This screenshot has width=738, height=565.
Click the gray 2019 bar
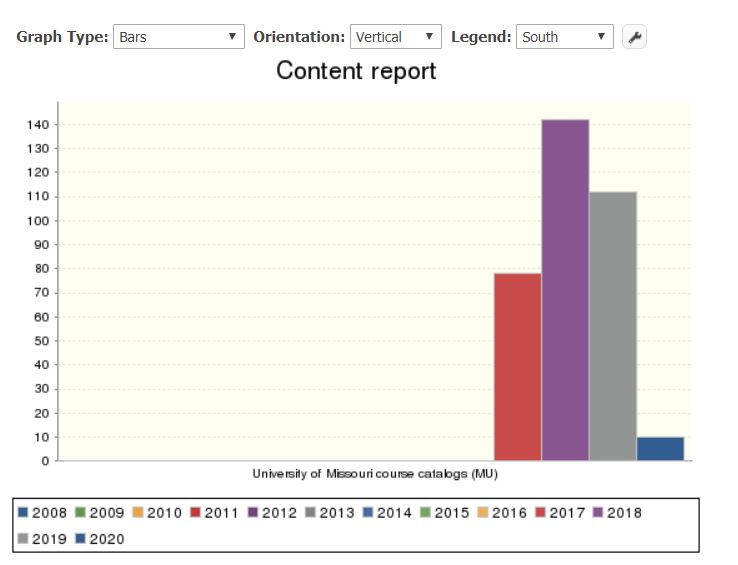click(612, 325)
